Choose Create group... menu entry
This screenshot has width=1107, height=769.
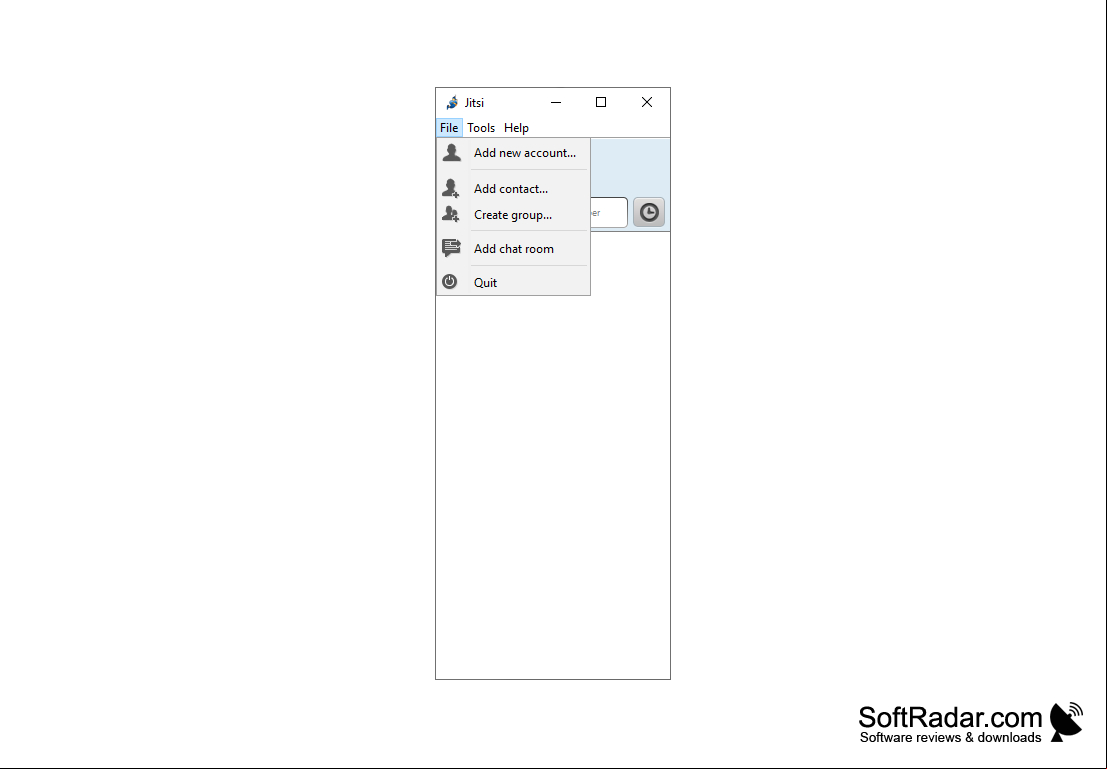click(x=513, y=215)
